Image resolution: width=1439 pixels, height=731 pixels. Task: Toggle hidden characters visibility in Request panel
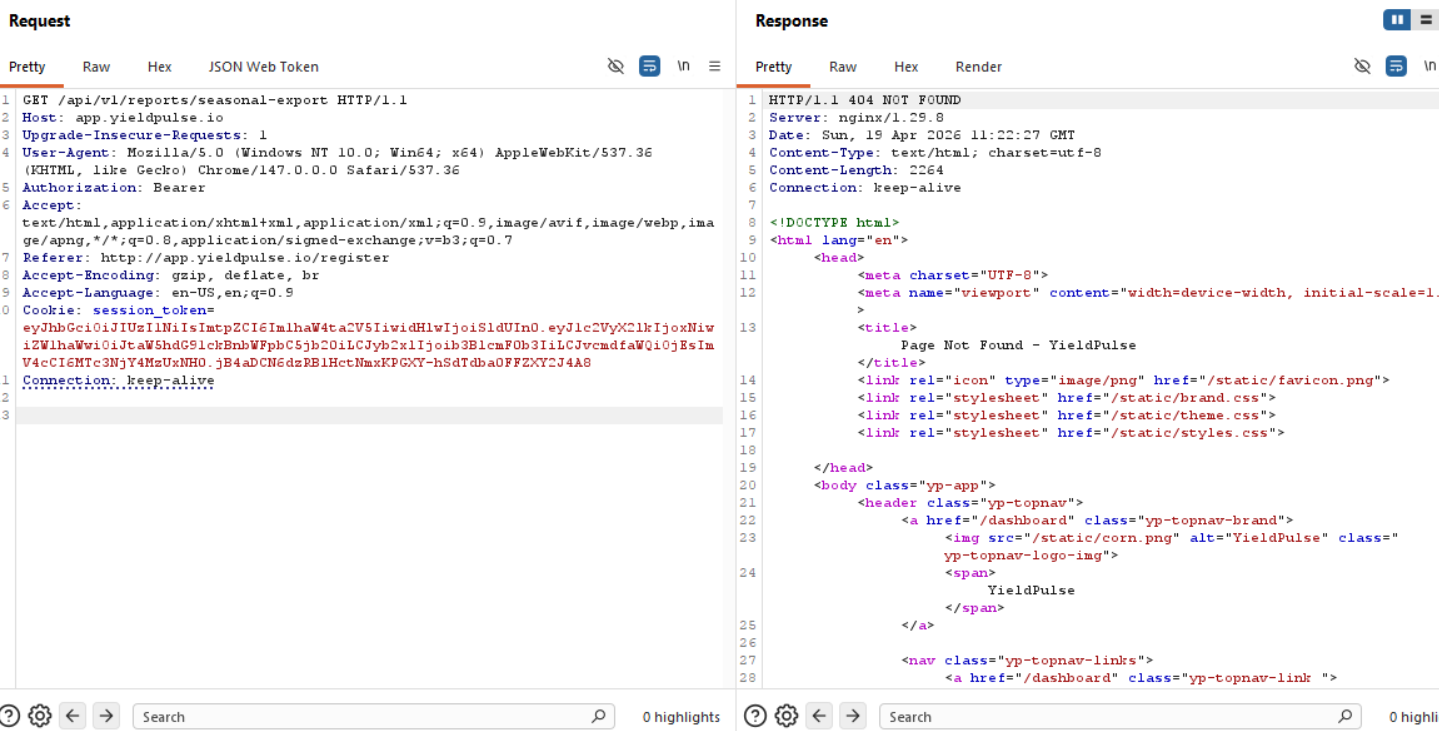point(616,66)
